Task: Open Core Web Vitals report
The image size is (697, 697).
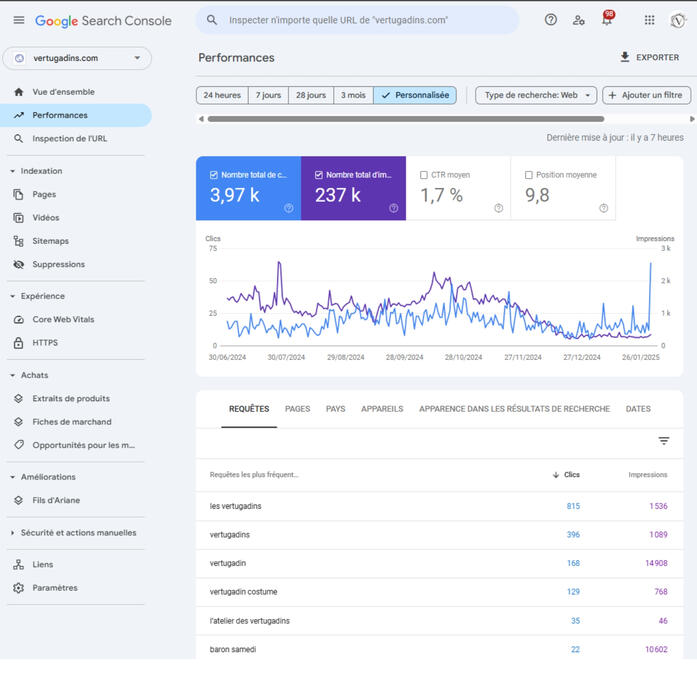Action: pyautogui.click(x=63, y=319)
